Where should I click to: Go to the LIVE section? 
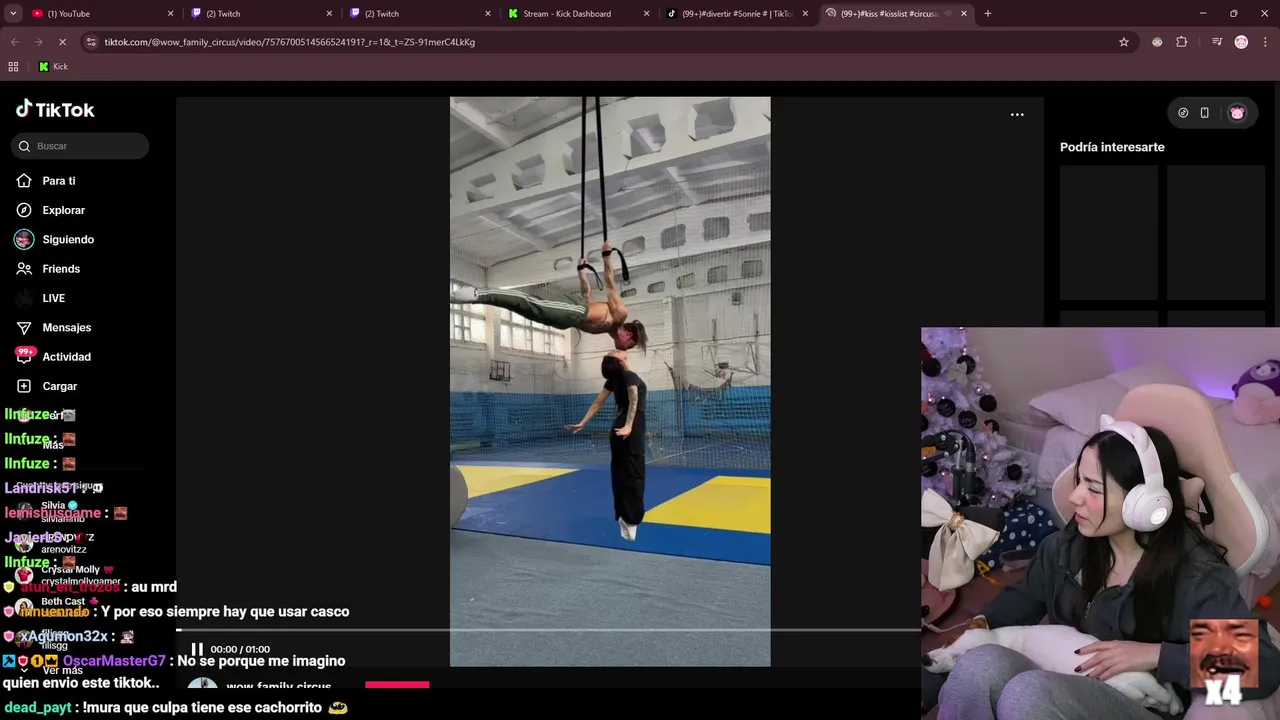[x=53, y=298]
